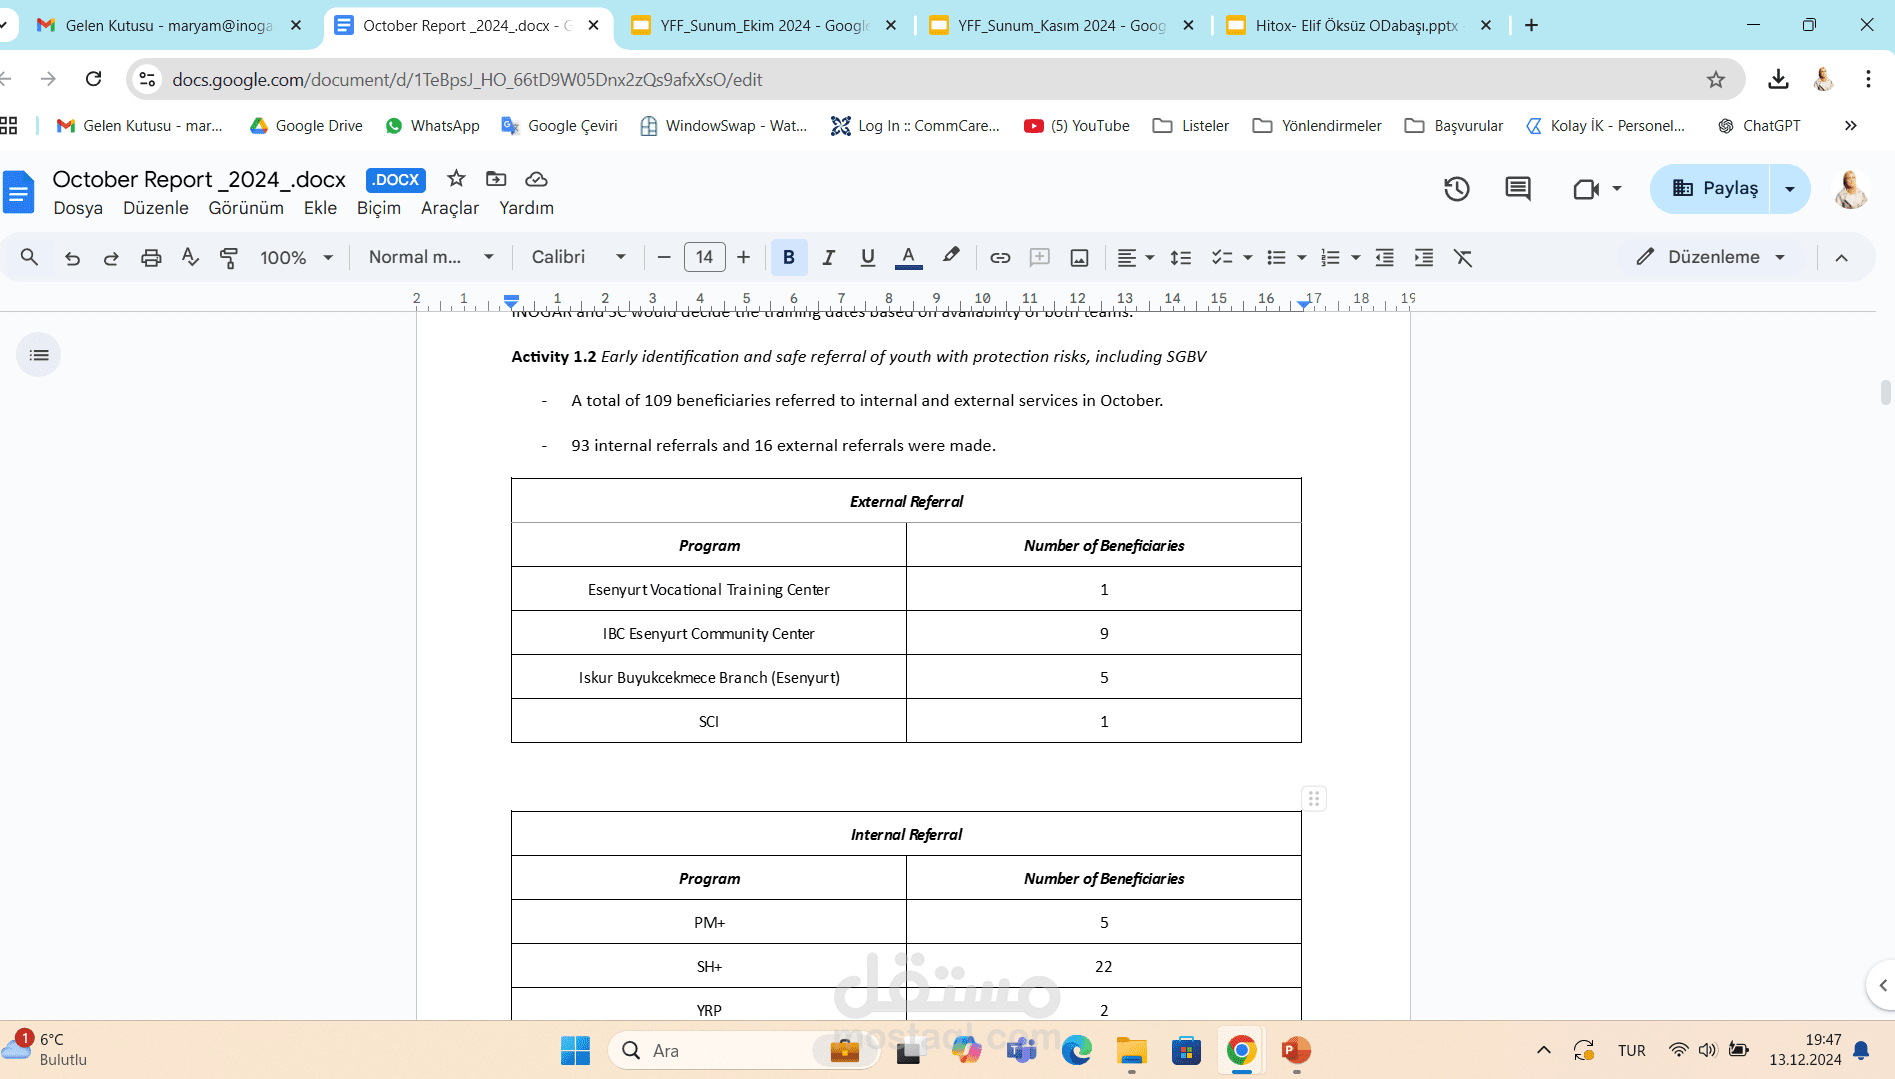Expand the Paylaş share options arrow
Viewport: 1895px width, 1079px height.
click(1789, 188)
